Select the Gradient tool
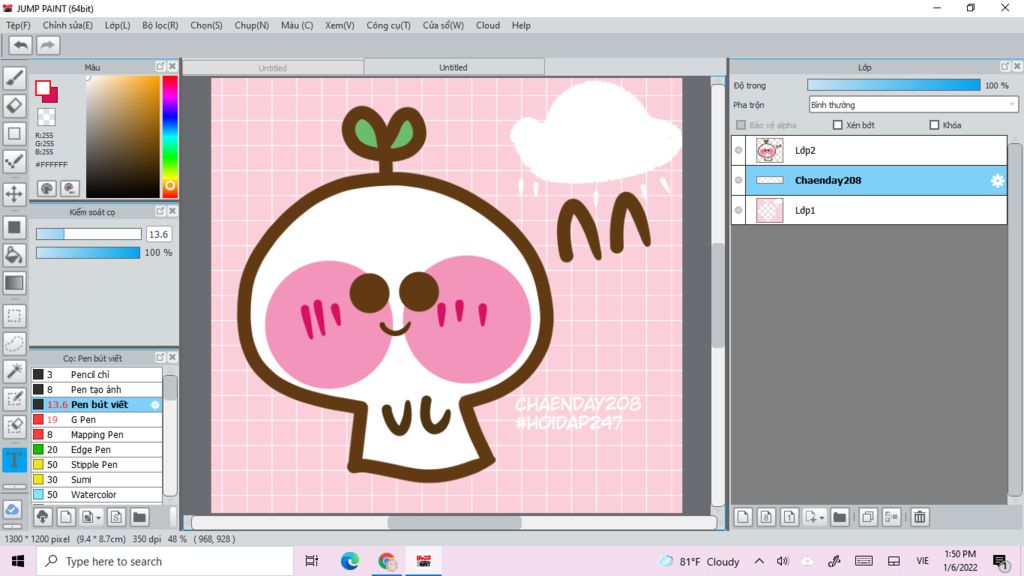This screenshot has height=576, width=1024. pos(14,283)
